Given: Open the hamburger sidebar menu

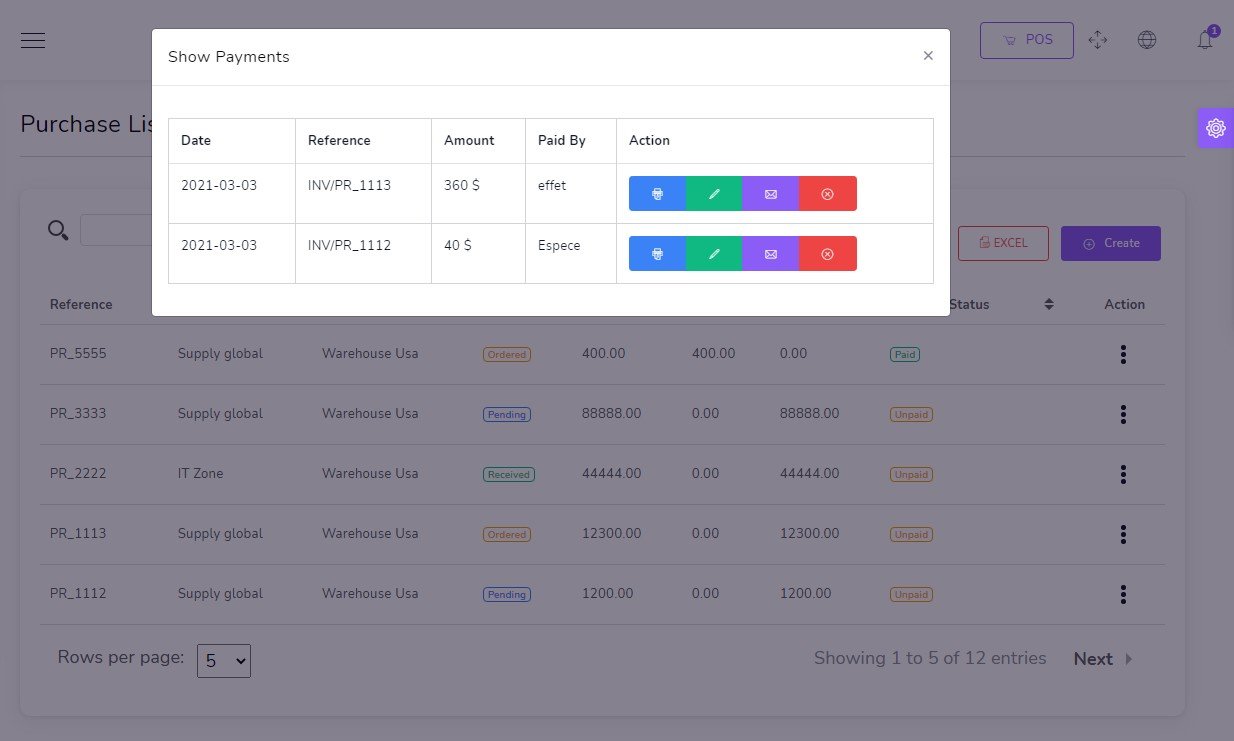Looking at the screenshot, I should [x=33, y=41].
